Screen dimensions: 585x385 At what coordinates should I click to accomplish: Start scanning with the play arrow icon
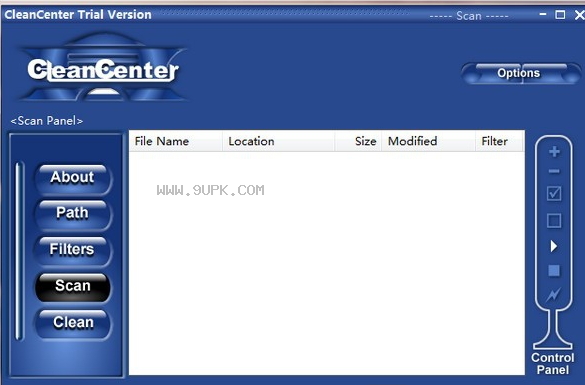pyautogui.click(x=554, y=246)
